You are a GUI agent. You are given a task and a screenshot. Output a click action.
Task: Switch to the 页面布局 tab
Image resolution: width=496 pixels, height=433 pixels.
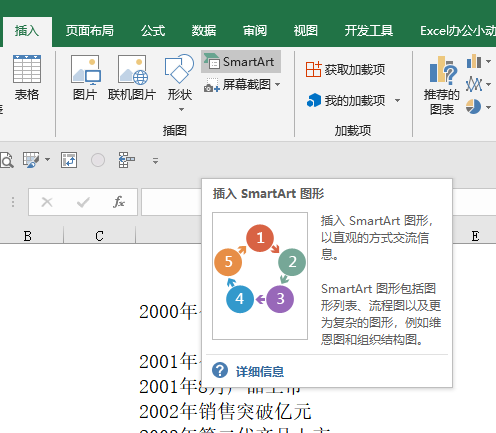click(89, 31)
